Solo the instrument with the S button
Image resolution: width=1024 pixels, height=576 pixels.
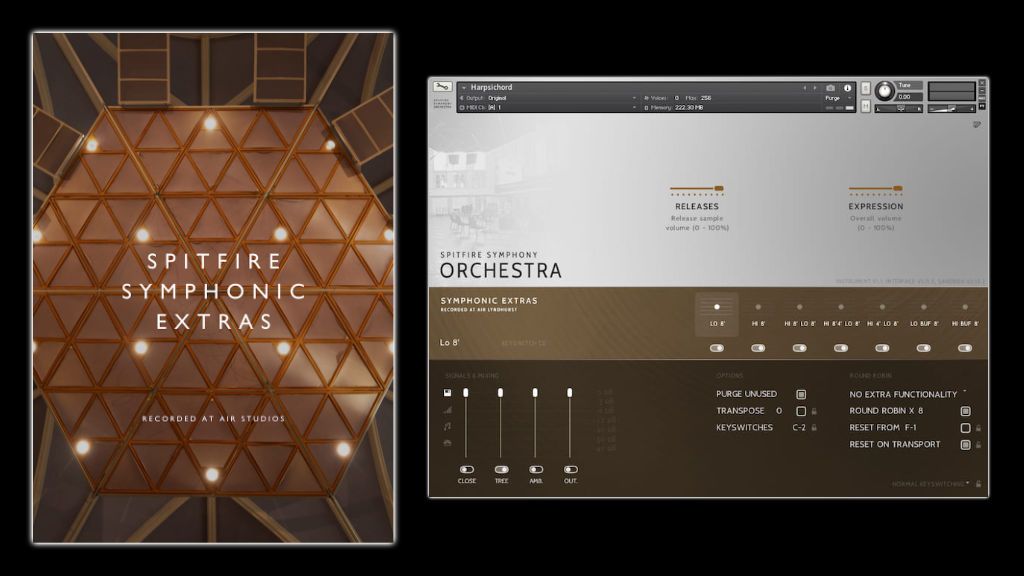865,88
